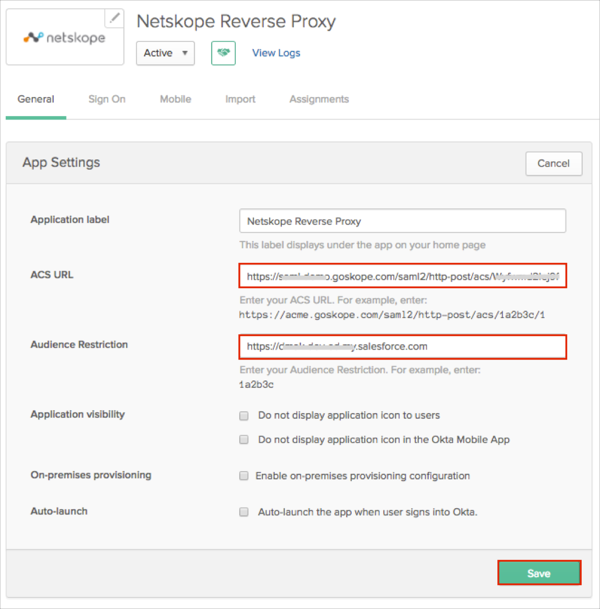
Task: Switch to the General tab
Action: pos(36,100)
